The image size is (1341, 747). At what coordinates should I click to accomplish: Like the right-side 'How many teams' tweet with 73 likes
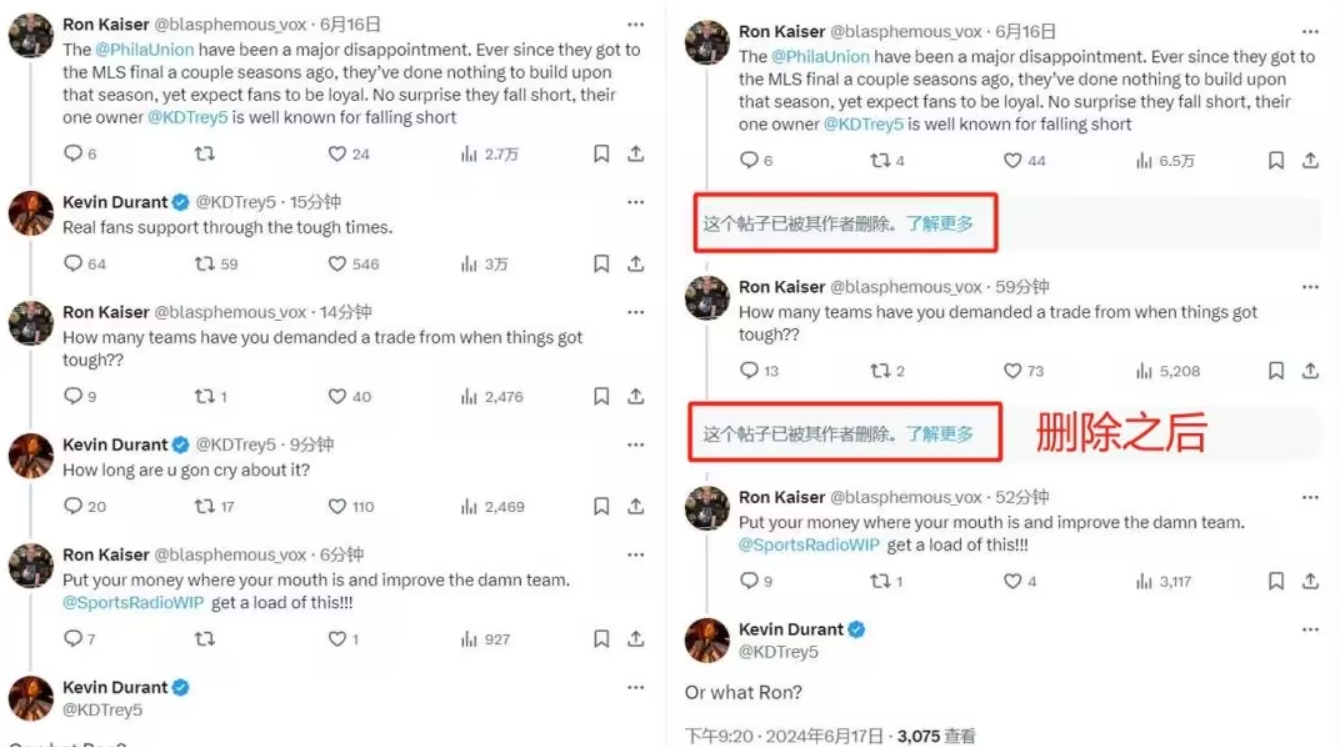pyautogui.click(x=1013, y=371)
